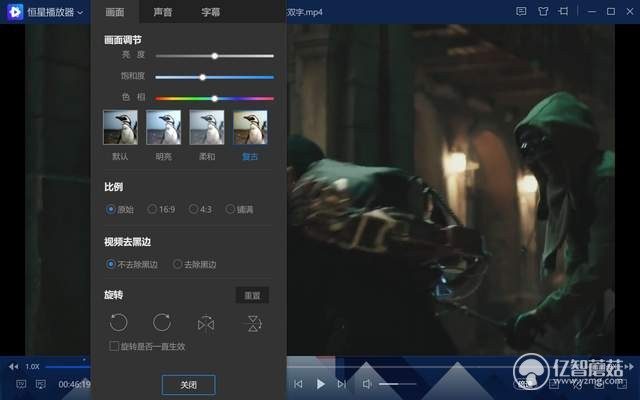Image resolution: width=640 pixels, height=400 pixels.
Task: Open the feedback message icon in title bar
Action: point(521,11)
